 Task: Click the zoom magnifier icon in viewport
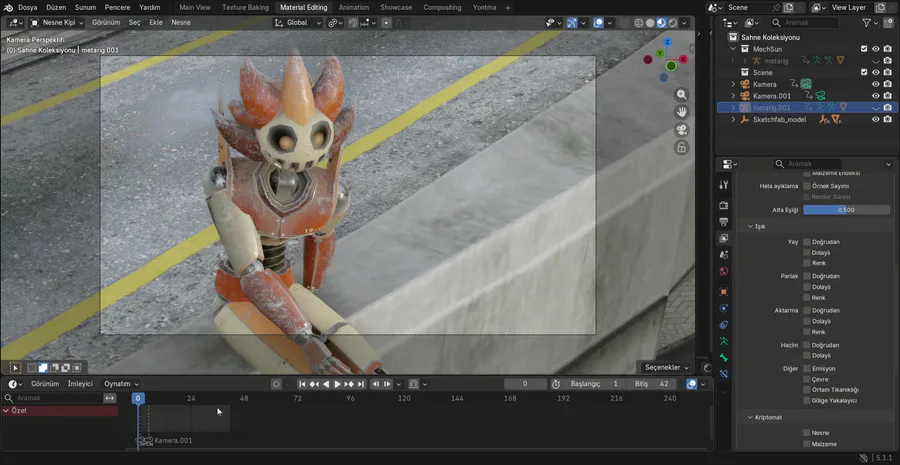coord(682,94)
